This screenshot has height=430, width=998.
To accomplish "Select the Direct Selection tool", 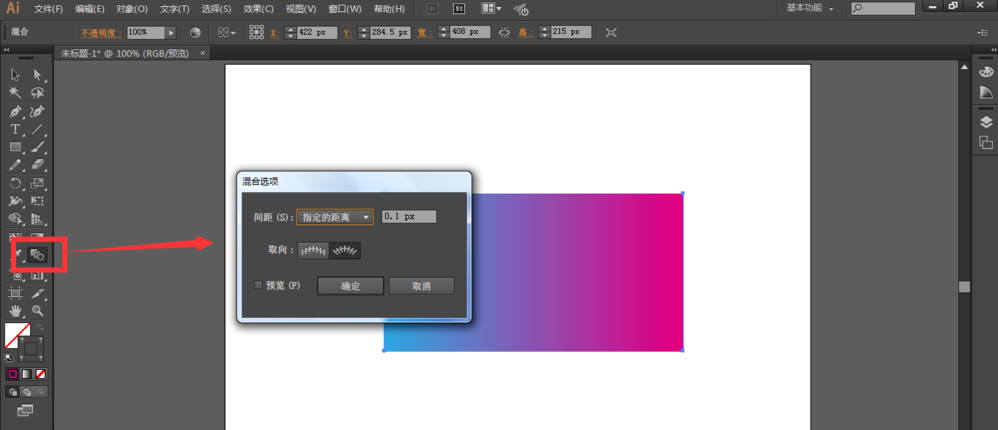I will [37, 75].
